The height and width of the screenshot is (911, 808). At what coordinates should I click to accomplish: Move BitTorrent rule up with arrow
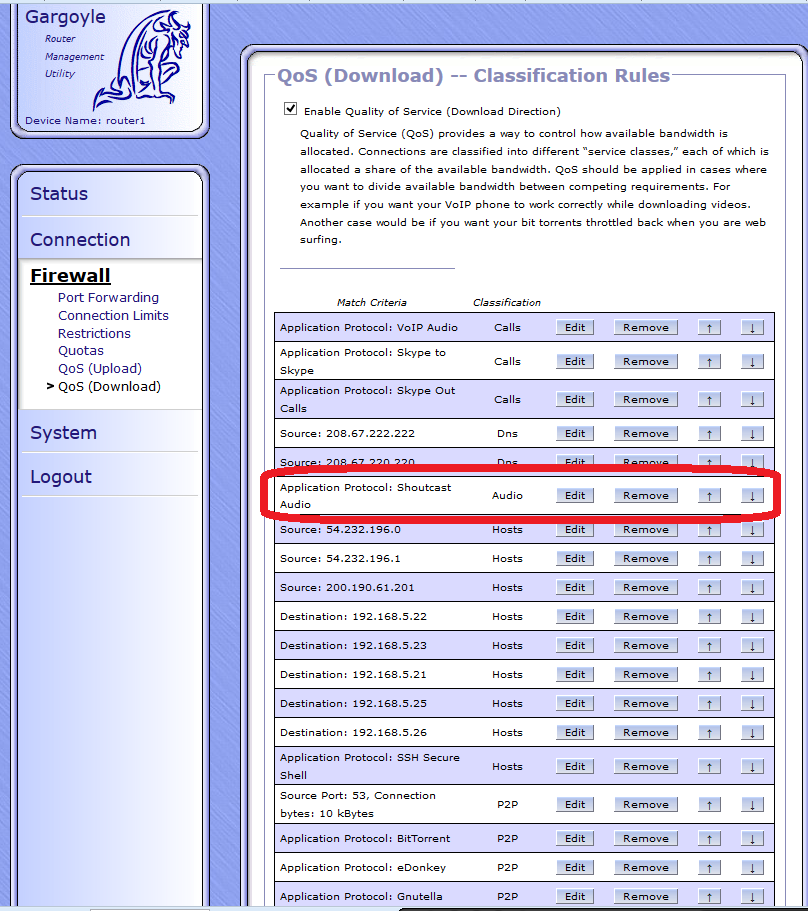[708, 839]
